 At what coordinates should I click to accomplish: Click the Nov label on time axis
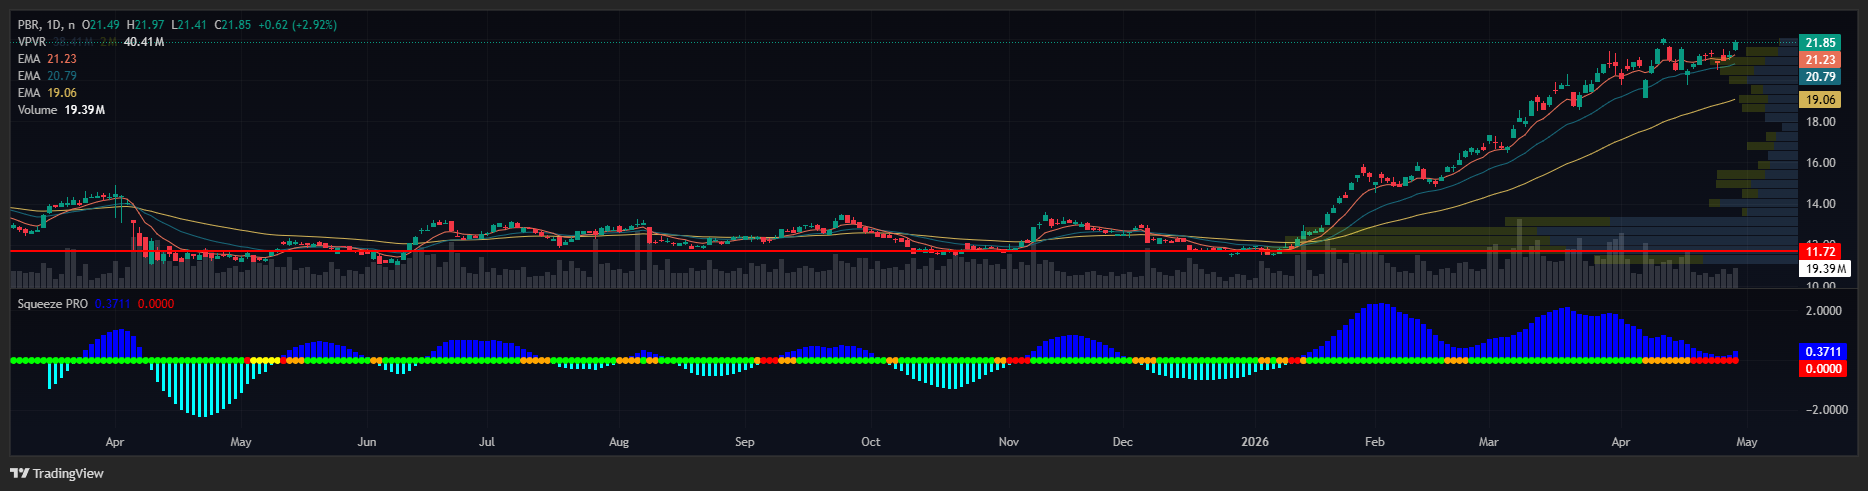pos(1008,442)
